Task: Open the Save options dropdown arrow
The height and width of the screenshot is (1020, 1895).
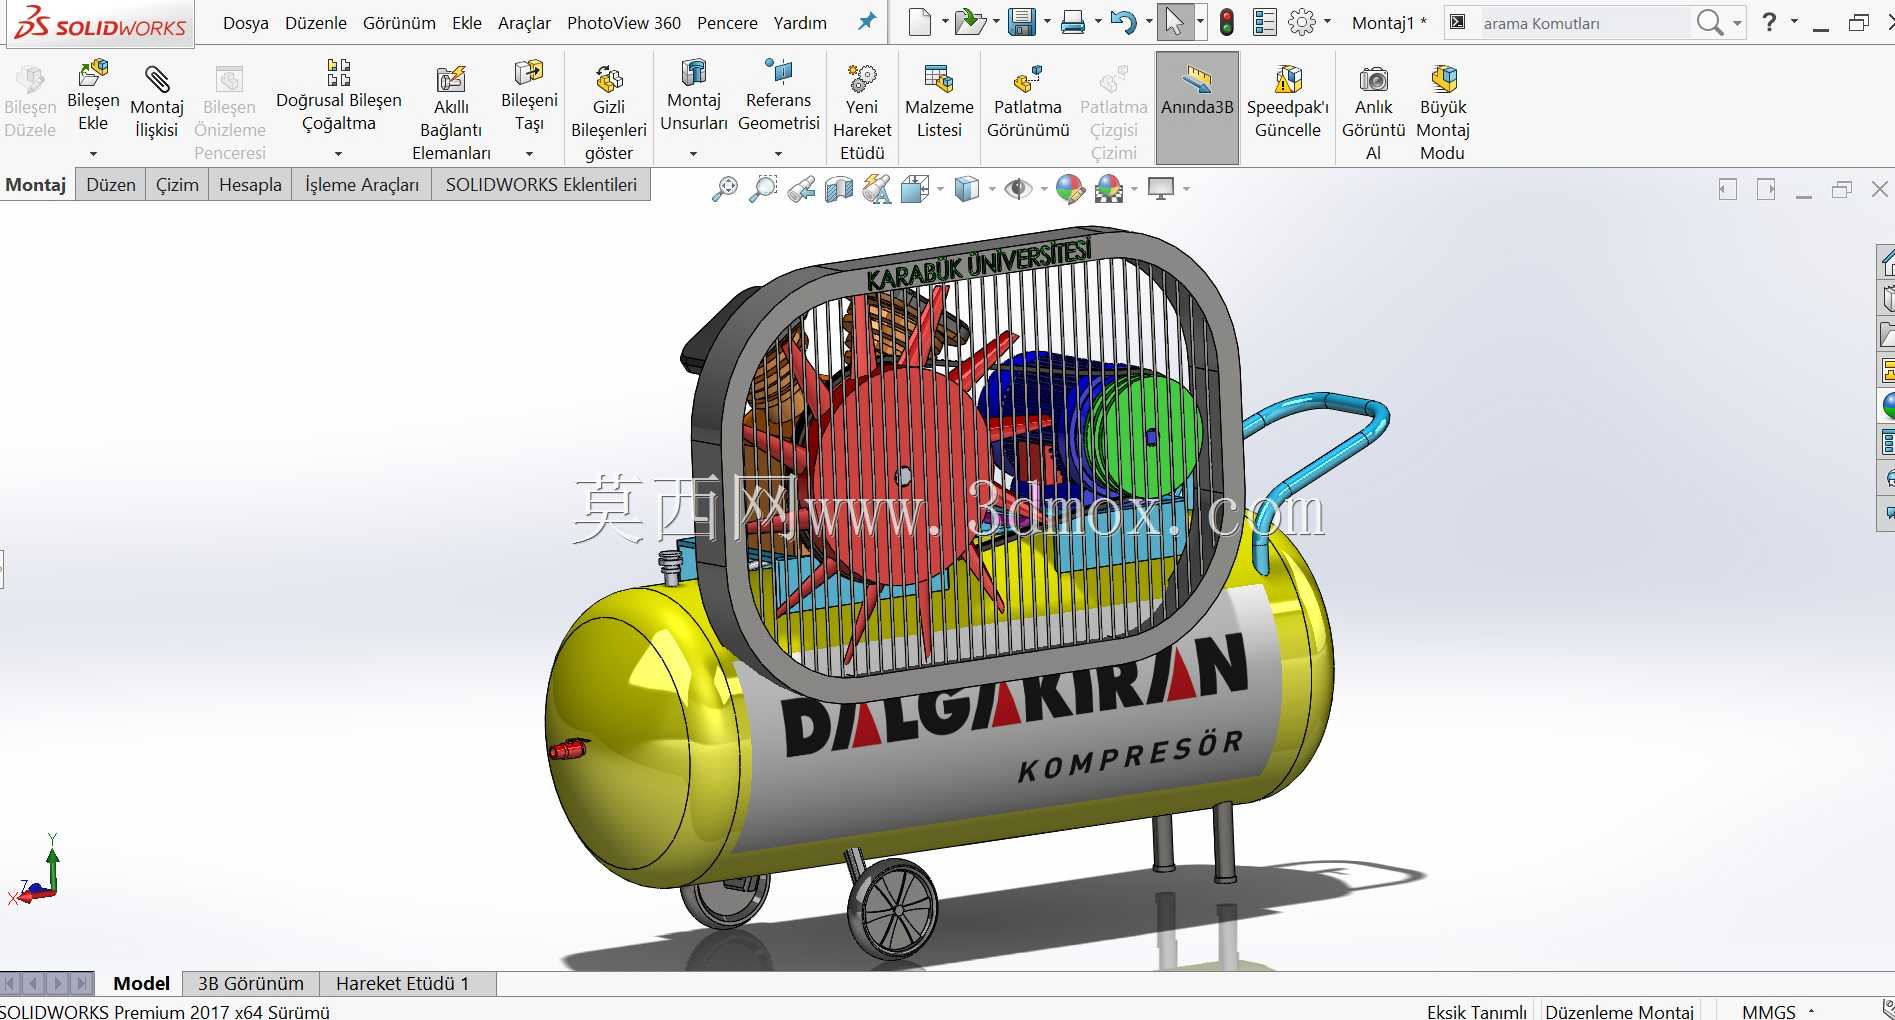Action: [x=1046, y=22]
